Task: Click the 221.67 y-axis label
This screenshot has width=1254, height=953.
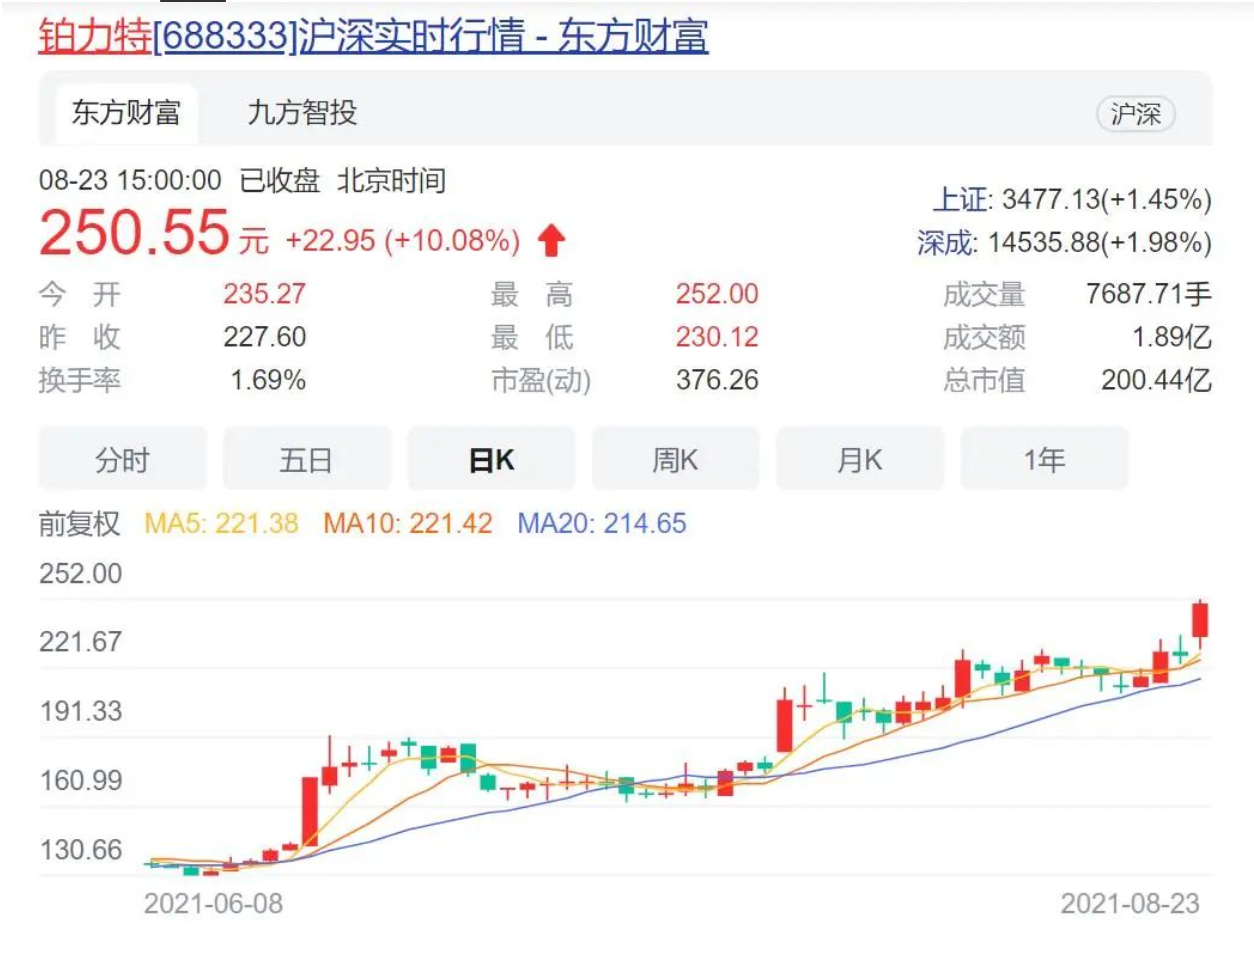Action: tap(80, 642)
